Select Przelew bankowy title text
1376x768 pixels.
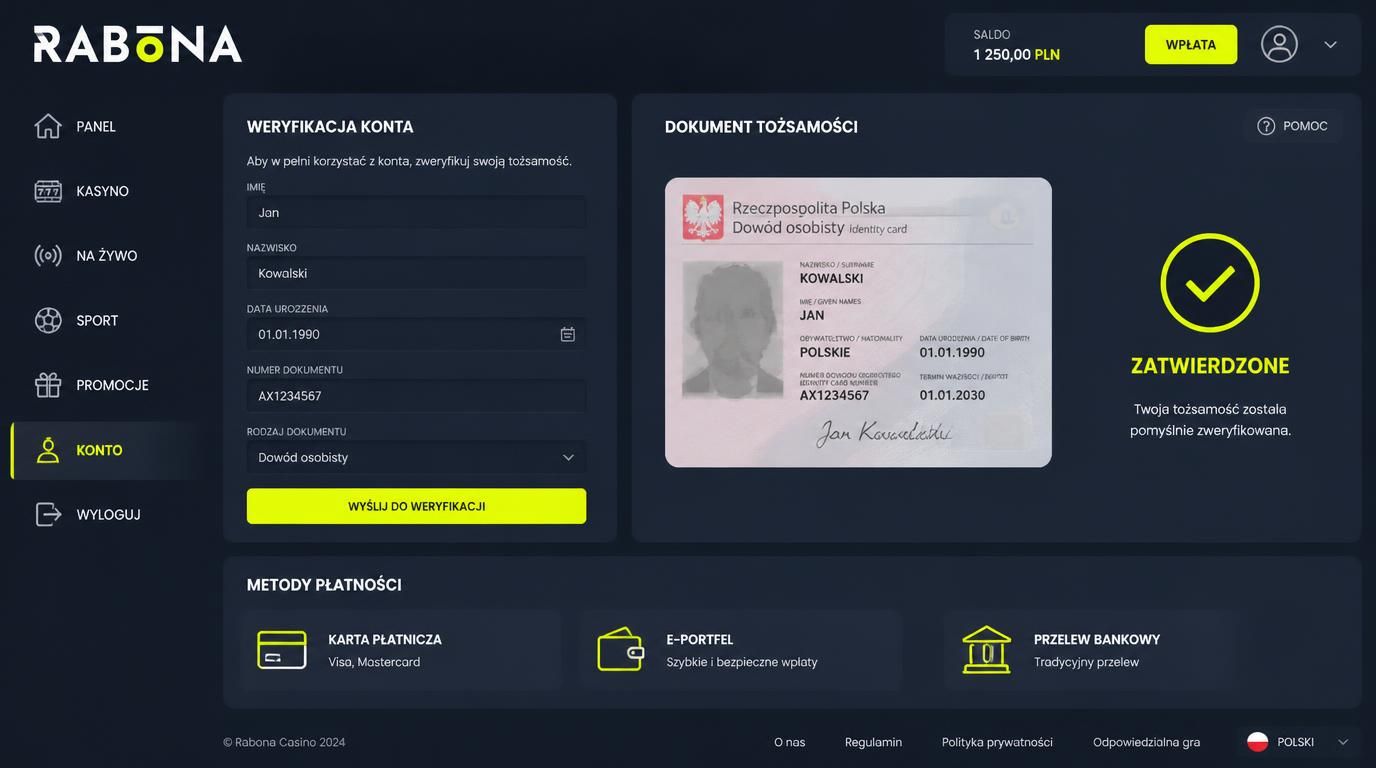(1097, 639)
